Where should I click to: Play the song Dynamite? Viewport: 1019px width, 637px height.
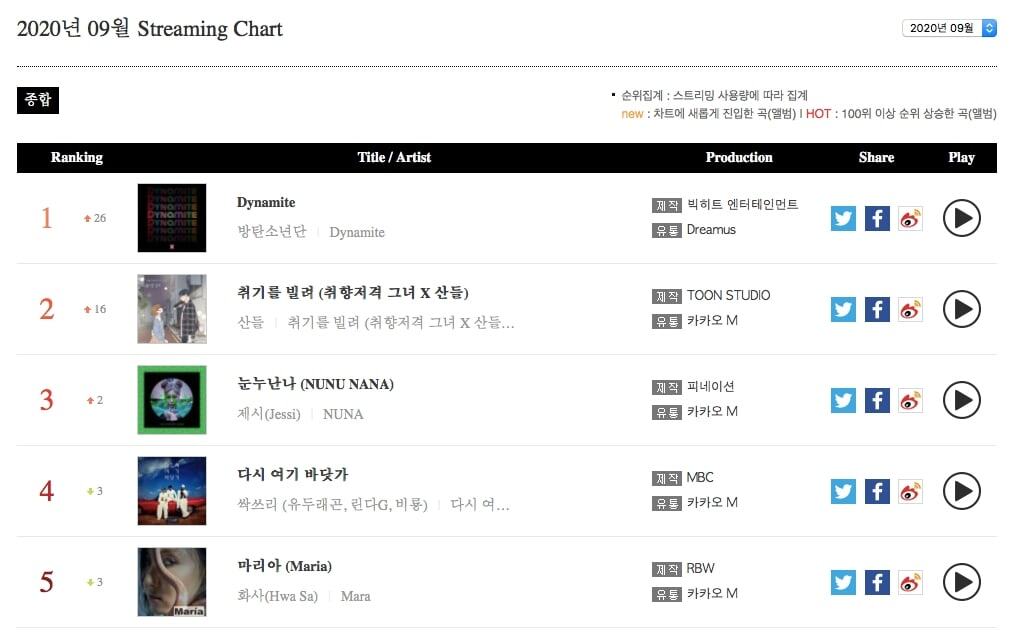961,218
